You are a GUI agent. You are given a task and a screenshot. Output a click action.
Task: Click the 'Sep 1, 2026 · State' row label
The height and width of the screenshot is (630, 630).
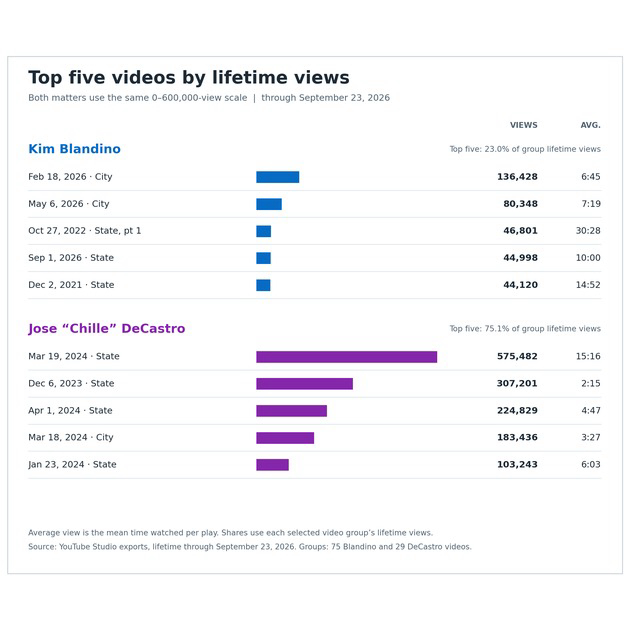(x=71, y=258)
